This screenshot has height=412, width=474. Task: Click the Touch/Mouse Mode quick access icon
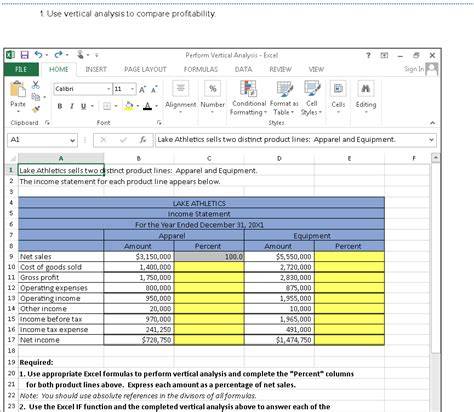coord(80,55)
